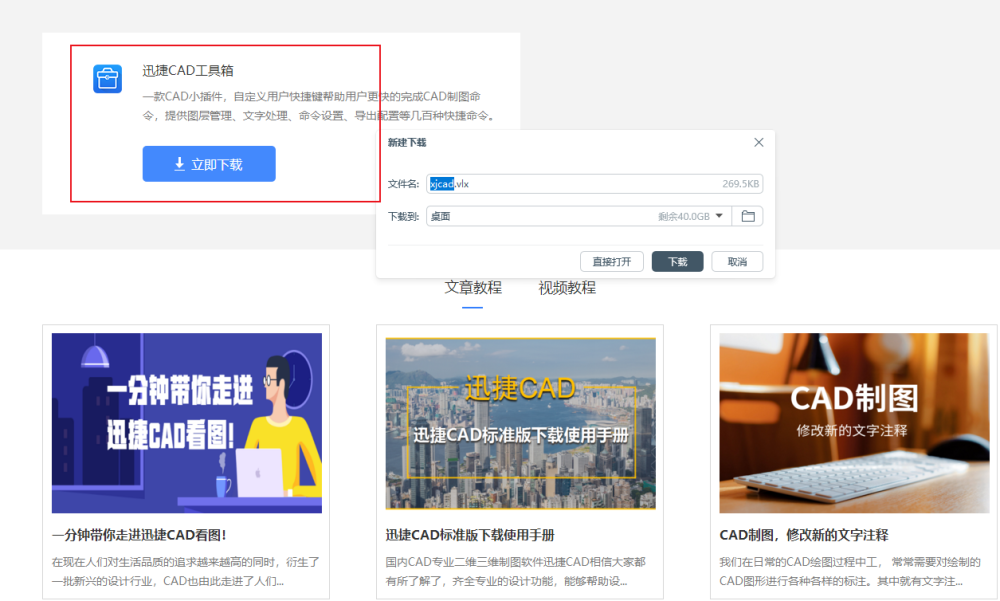Open the 一分钟带你走进迅捷CAD看图 thumbnail
Image resolution: width=1000 pixels, height=601 pixels.
[x=187, y=423]
